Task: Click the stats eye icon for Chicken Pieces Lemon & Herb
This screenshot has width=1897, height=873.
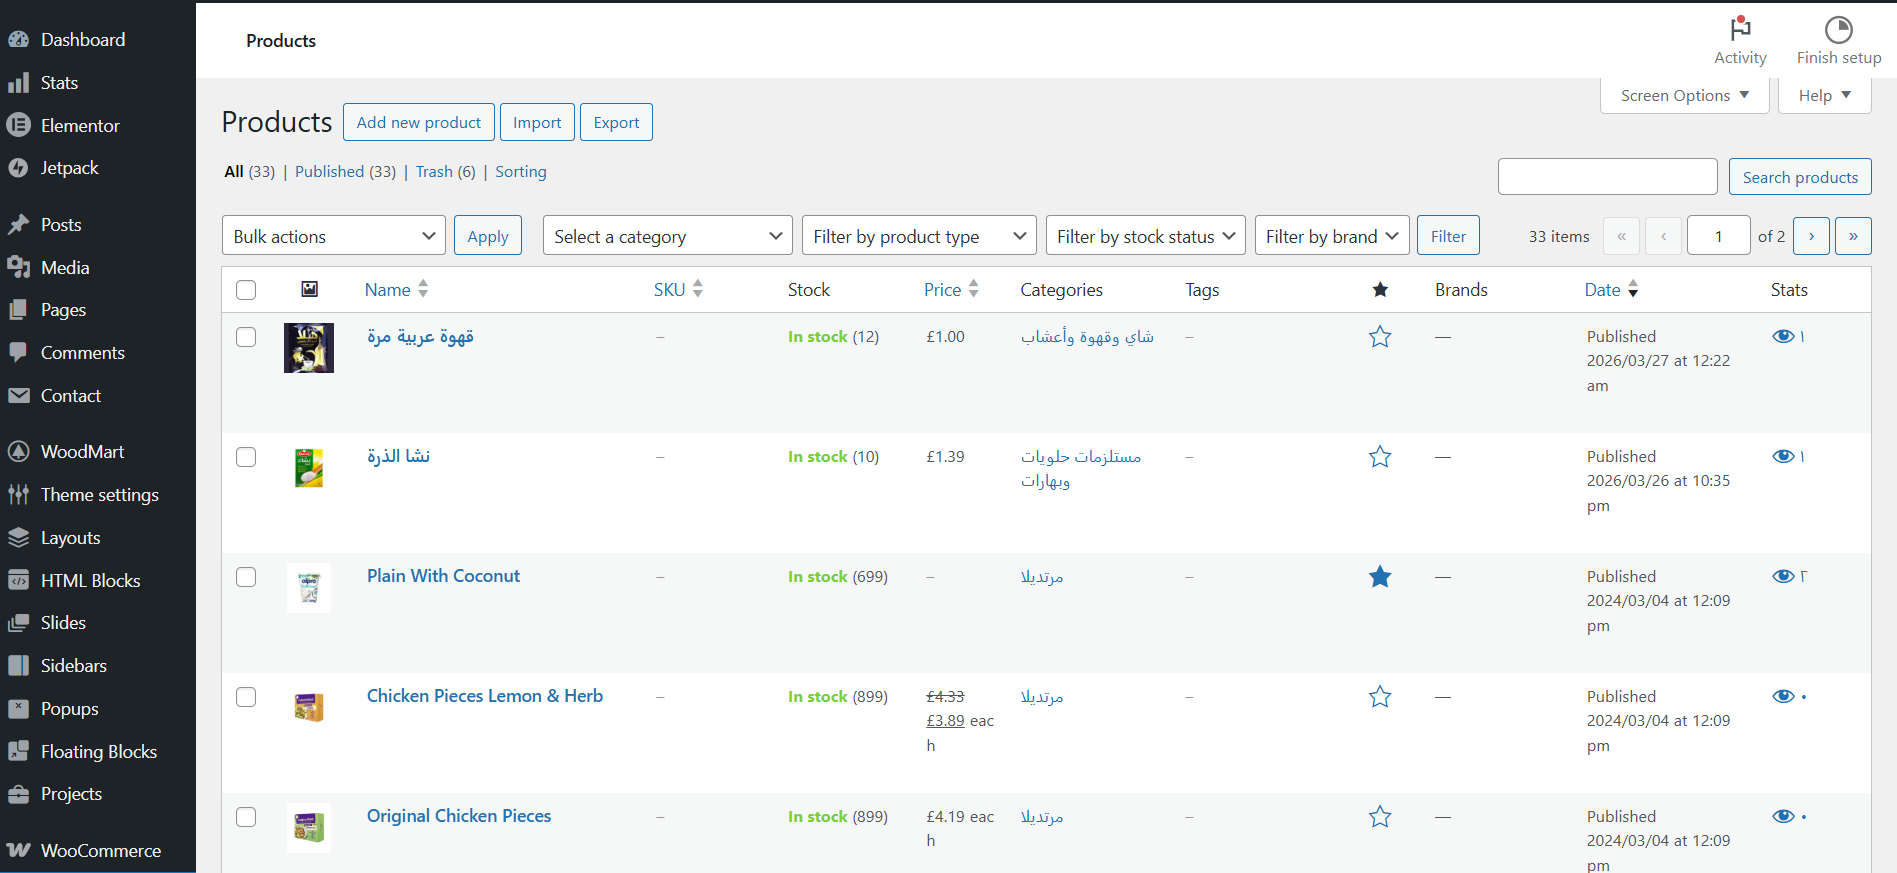Action: (1783, 697)
